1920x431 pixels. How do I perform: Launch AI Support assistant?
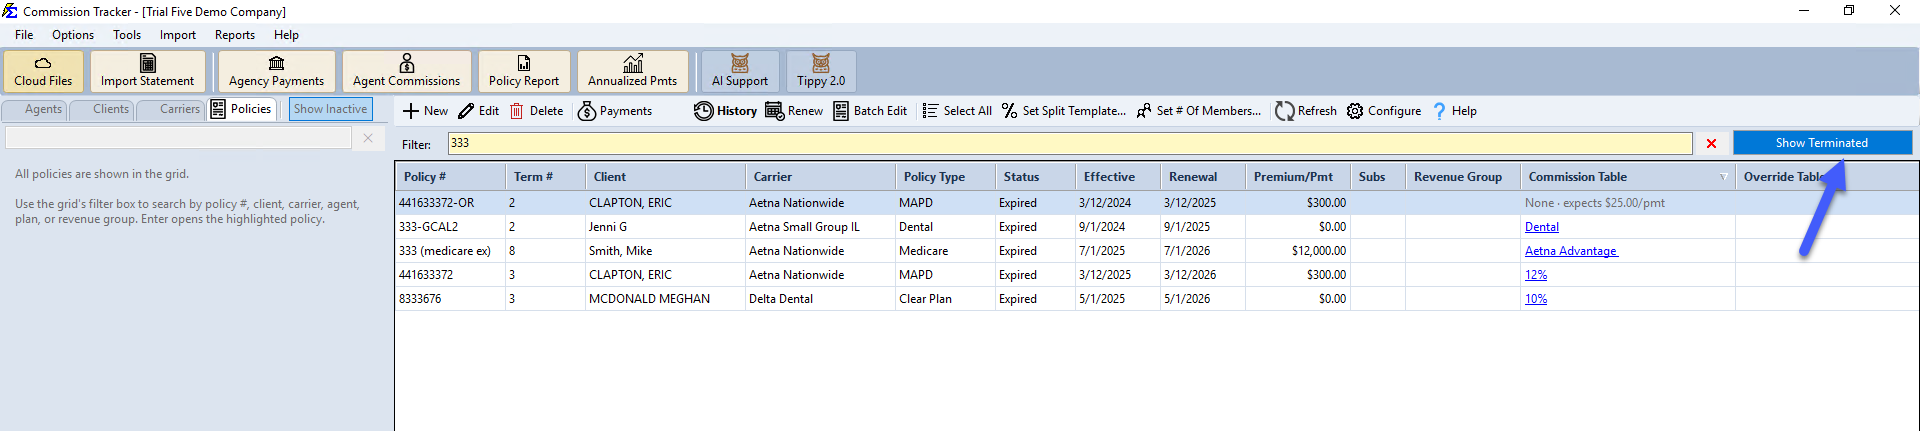(740, 71)
